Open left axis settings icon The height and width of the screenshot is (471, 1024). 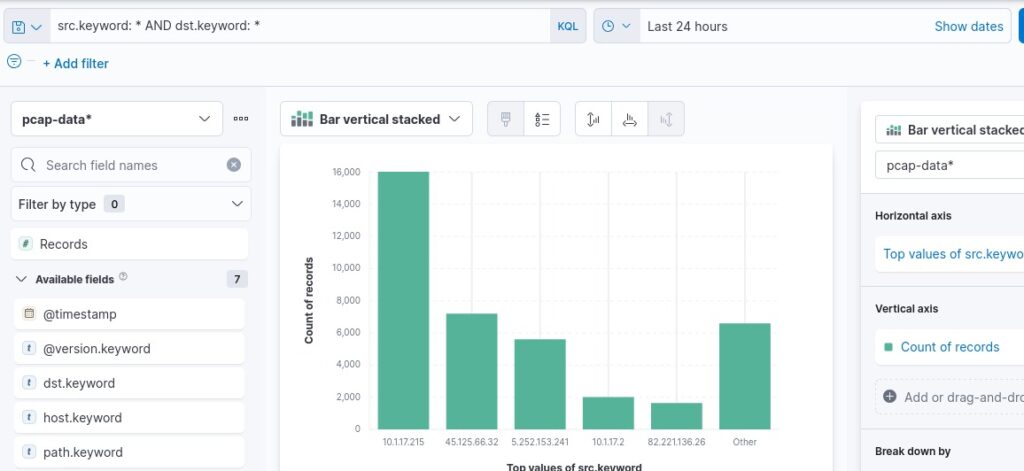[593, 119]
